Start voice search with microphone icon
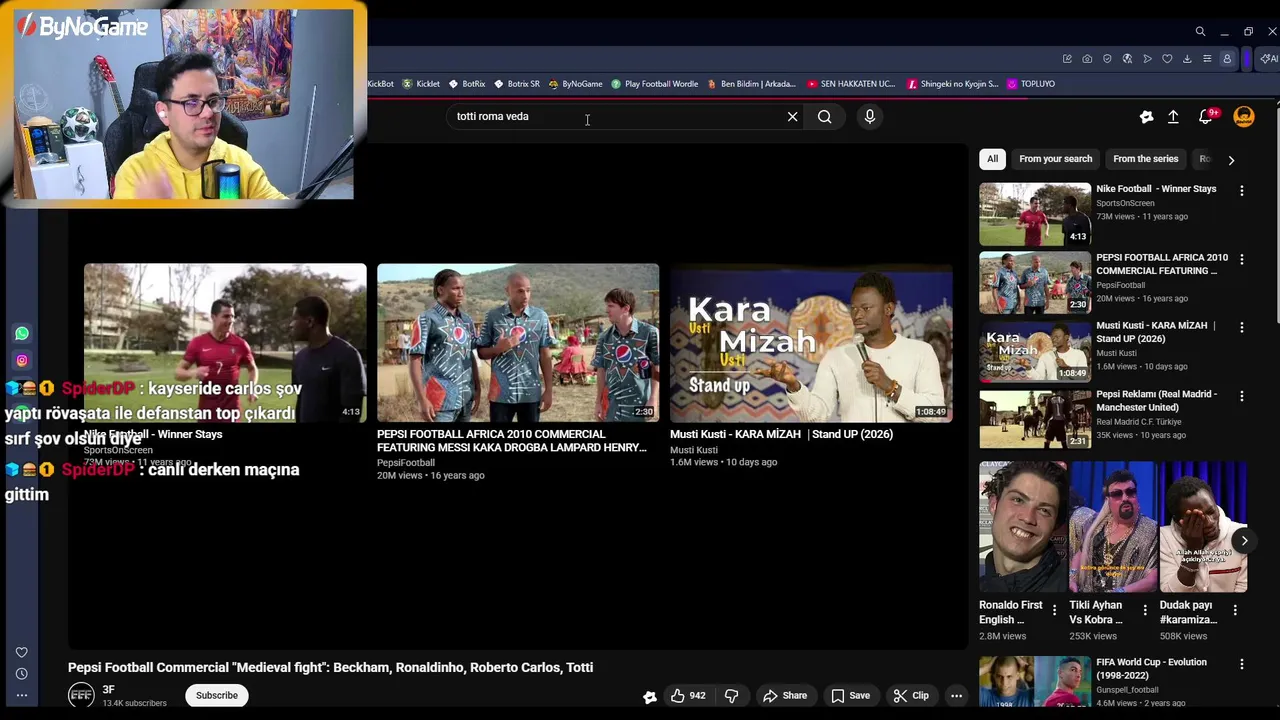 870,117
